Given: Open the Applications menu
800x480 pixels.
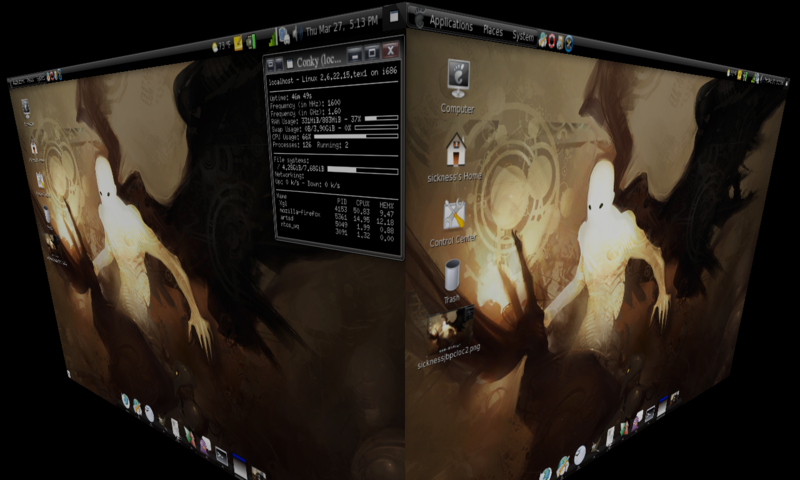Looking at the screenshot, I should click(451, 23).
